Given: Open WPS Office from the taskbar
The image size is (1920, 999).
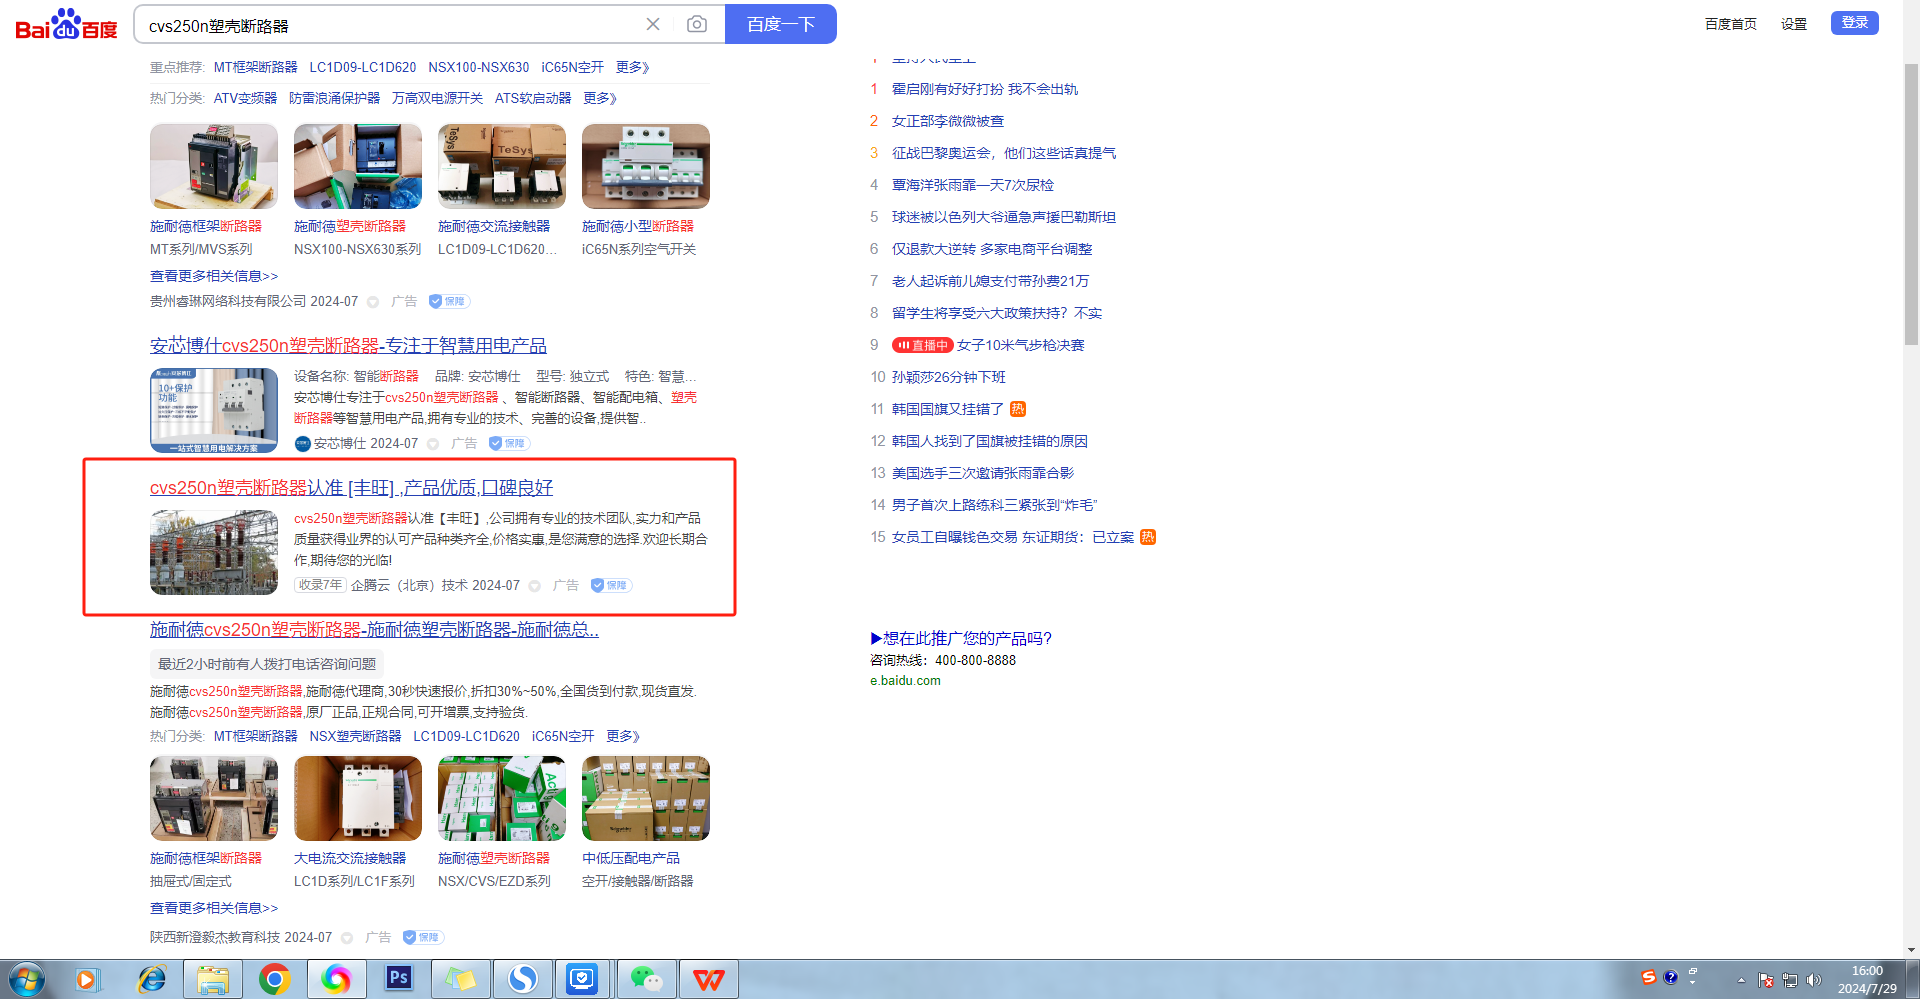Looking at the screenshot, I should [709, 979].
